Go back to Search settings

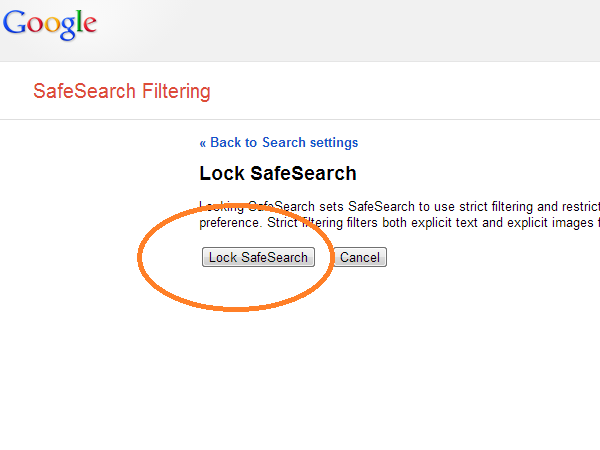point(279,143)
